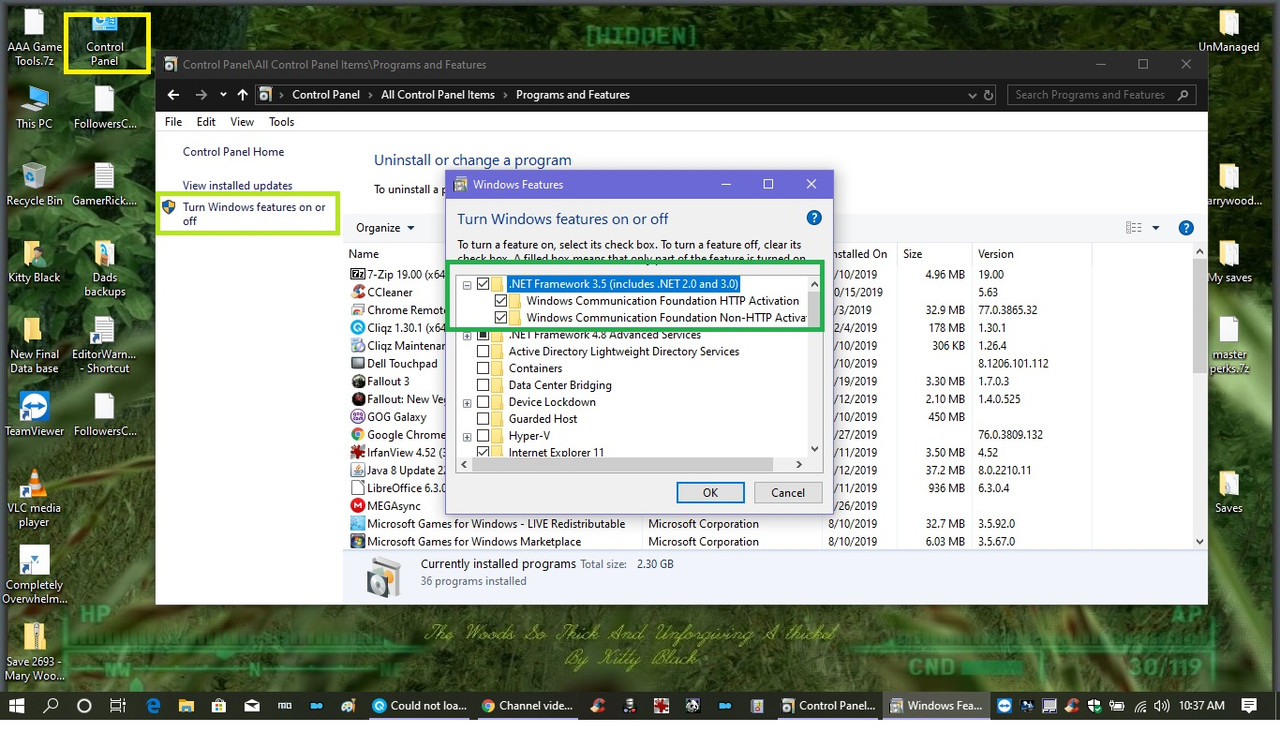Go up one level with the up arrow

[x=242, y=95]
